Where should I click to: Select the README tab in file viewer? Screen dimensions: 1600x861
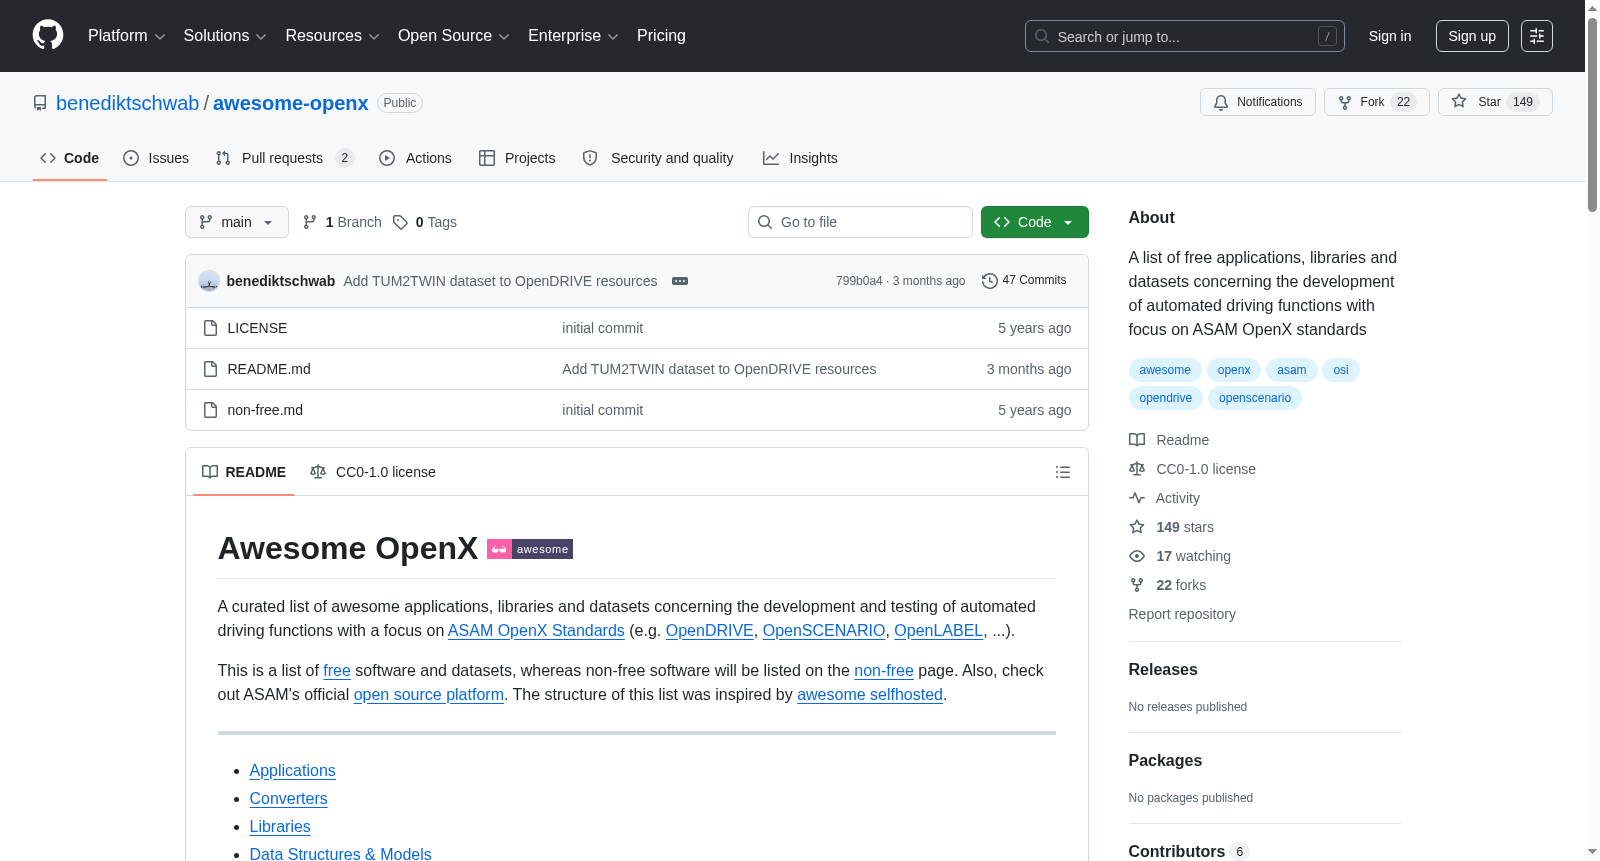tap(244, 472)
